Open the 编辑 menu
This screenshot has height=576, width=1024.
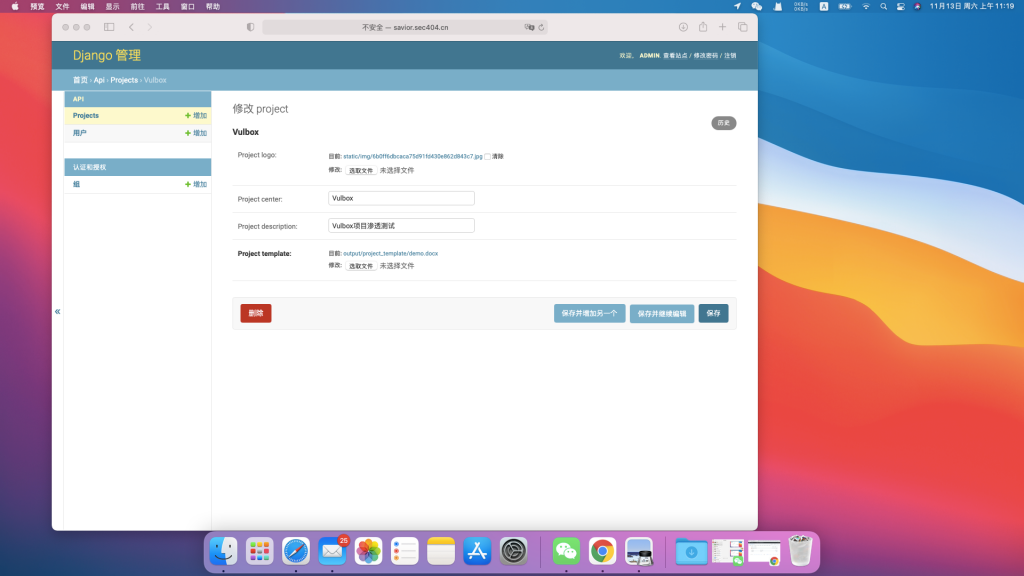[x=88, y=7]
